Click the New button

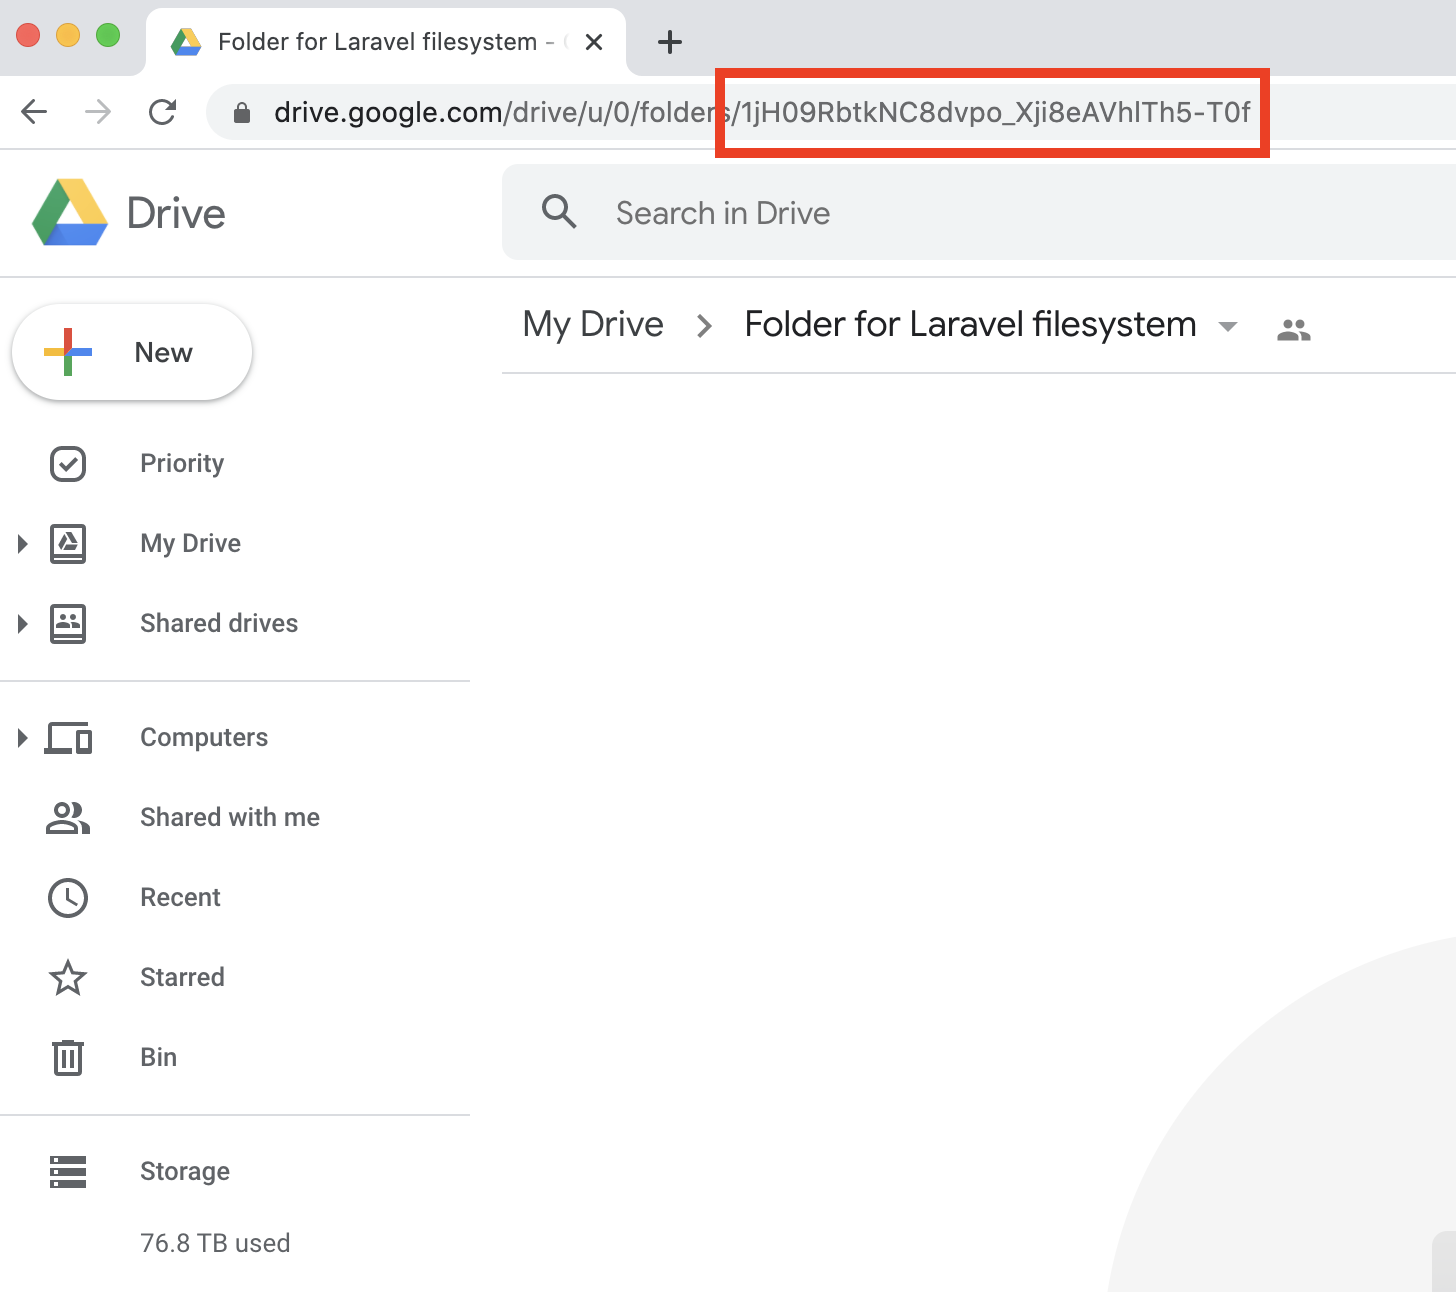(x=132, y=353)
